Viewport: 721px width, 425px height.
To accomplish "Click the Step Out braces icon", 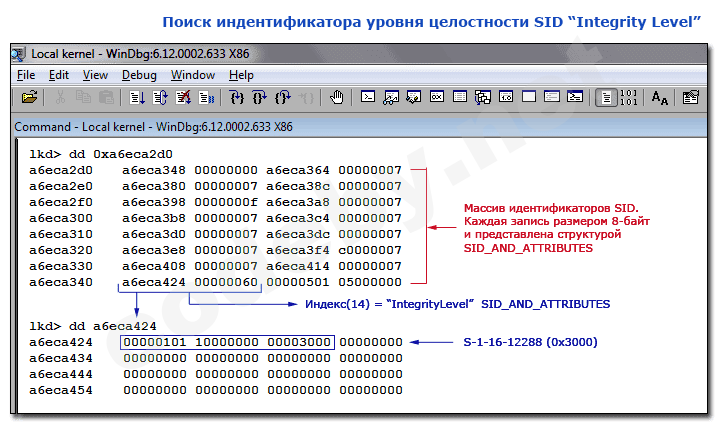I will click(x=283, y=98).
